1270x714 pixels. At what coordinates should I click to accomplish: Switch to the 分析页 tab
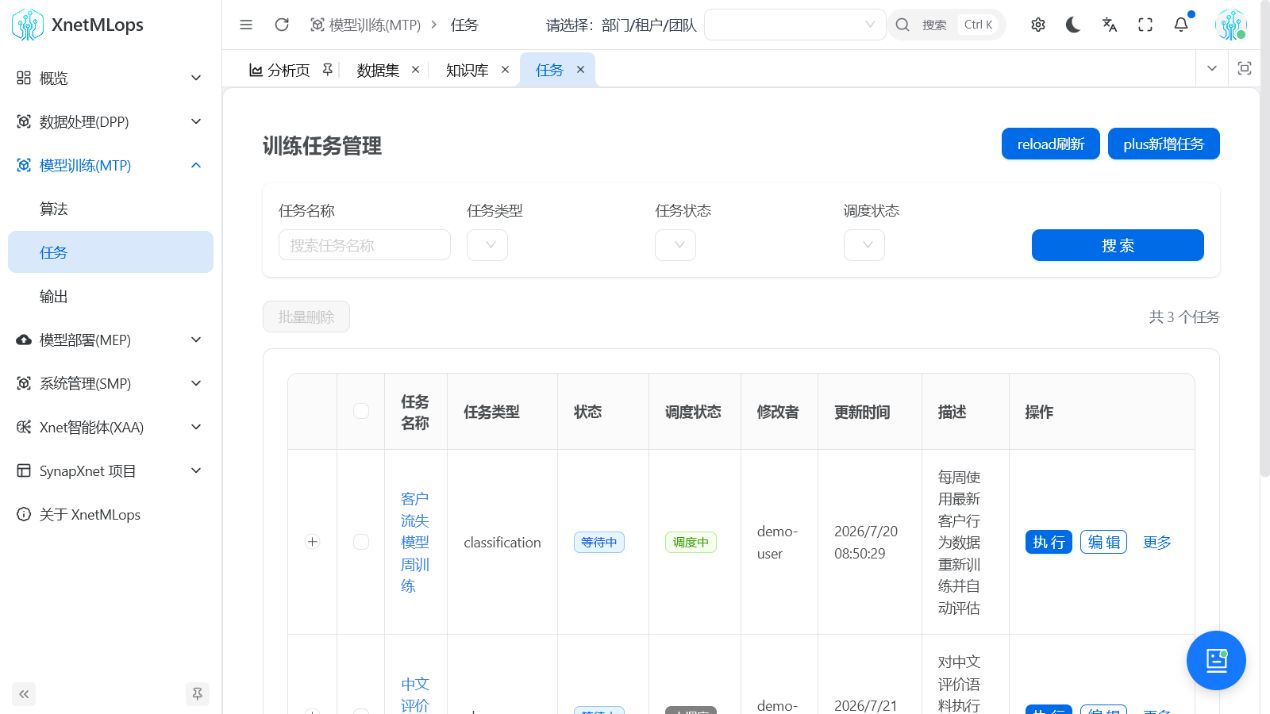(289, 70)
